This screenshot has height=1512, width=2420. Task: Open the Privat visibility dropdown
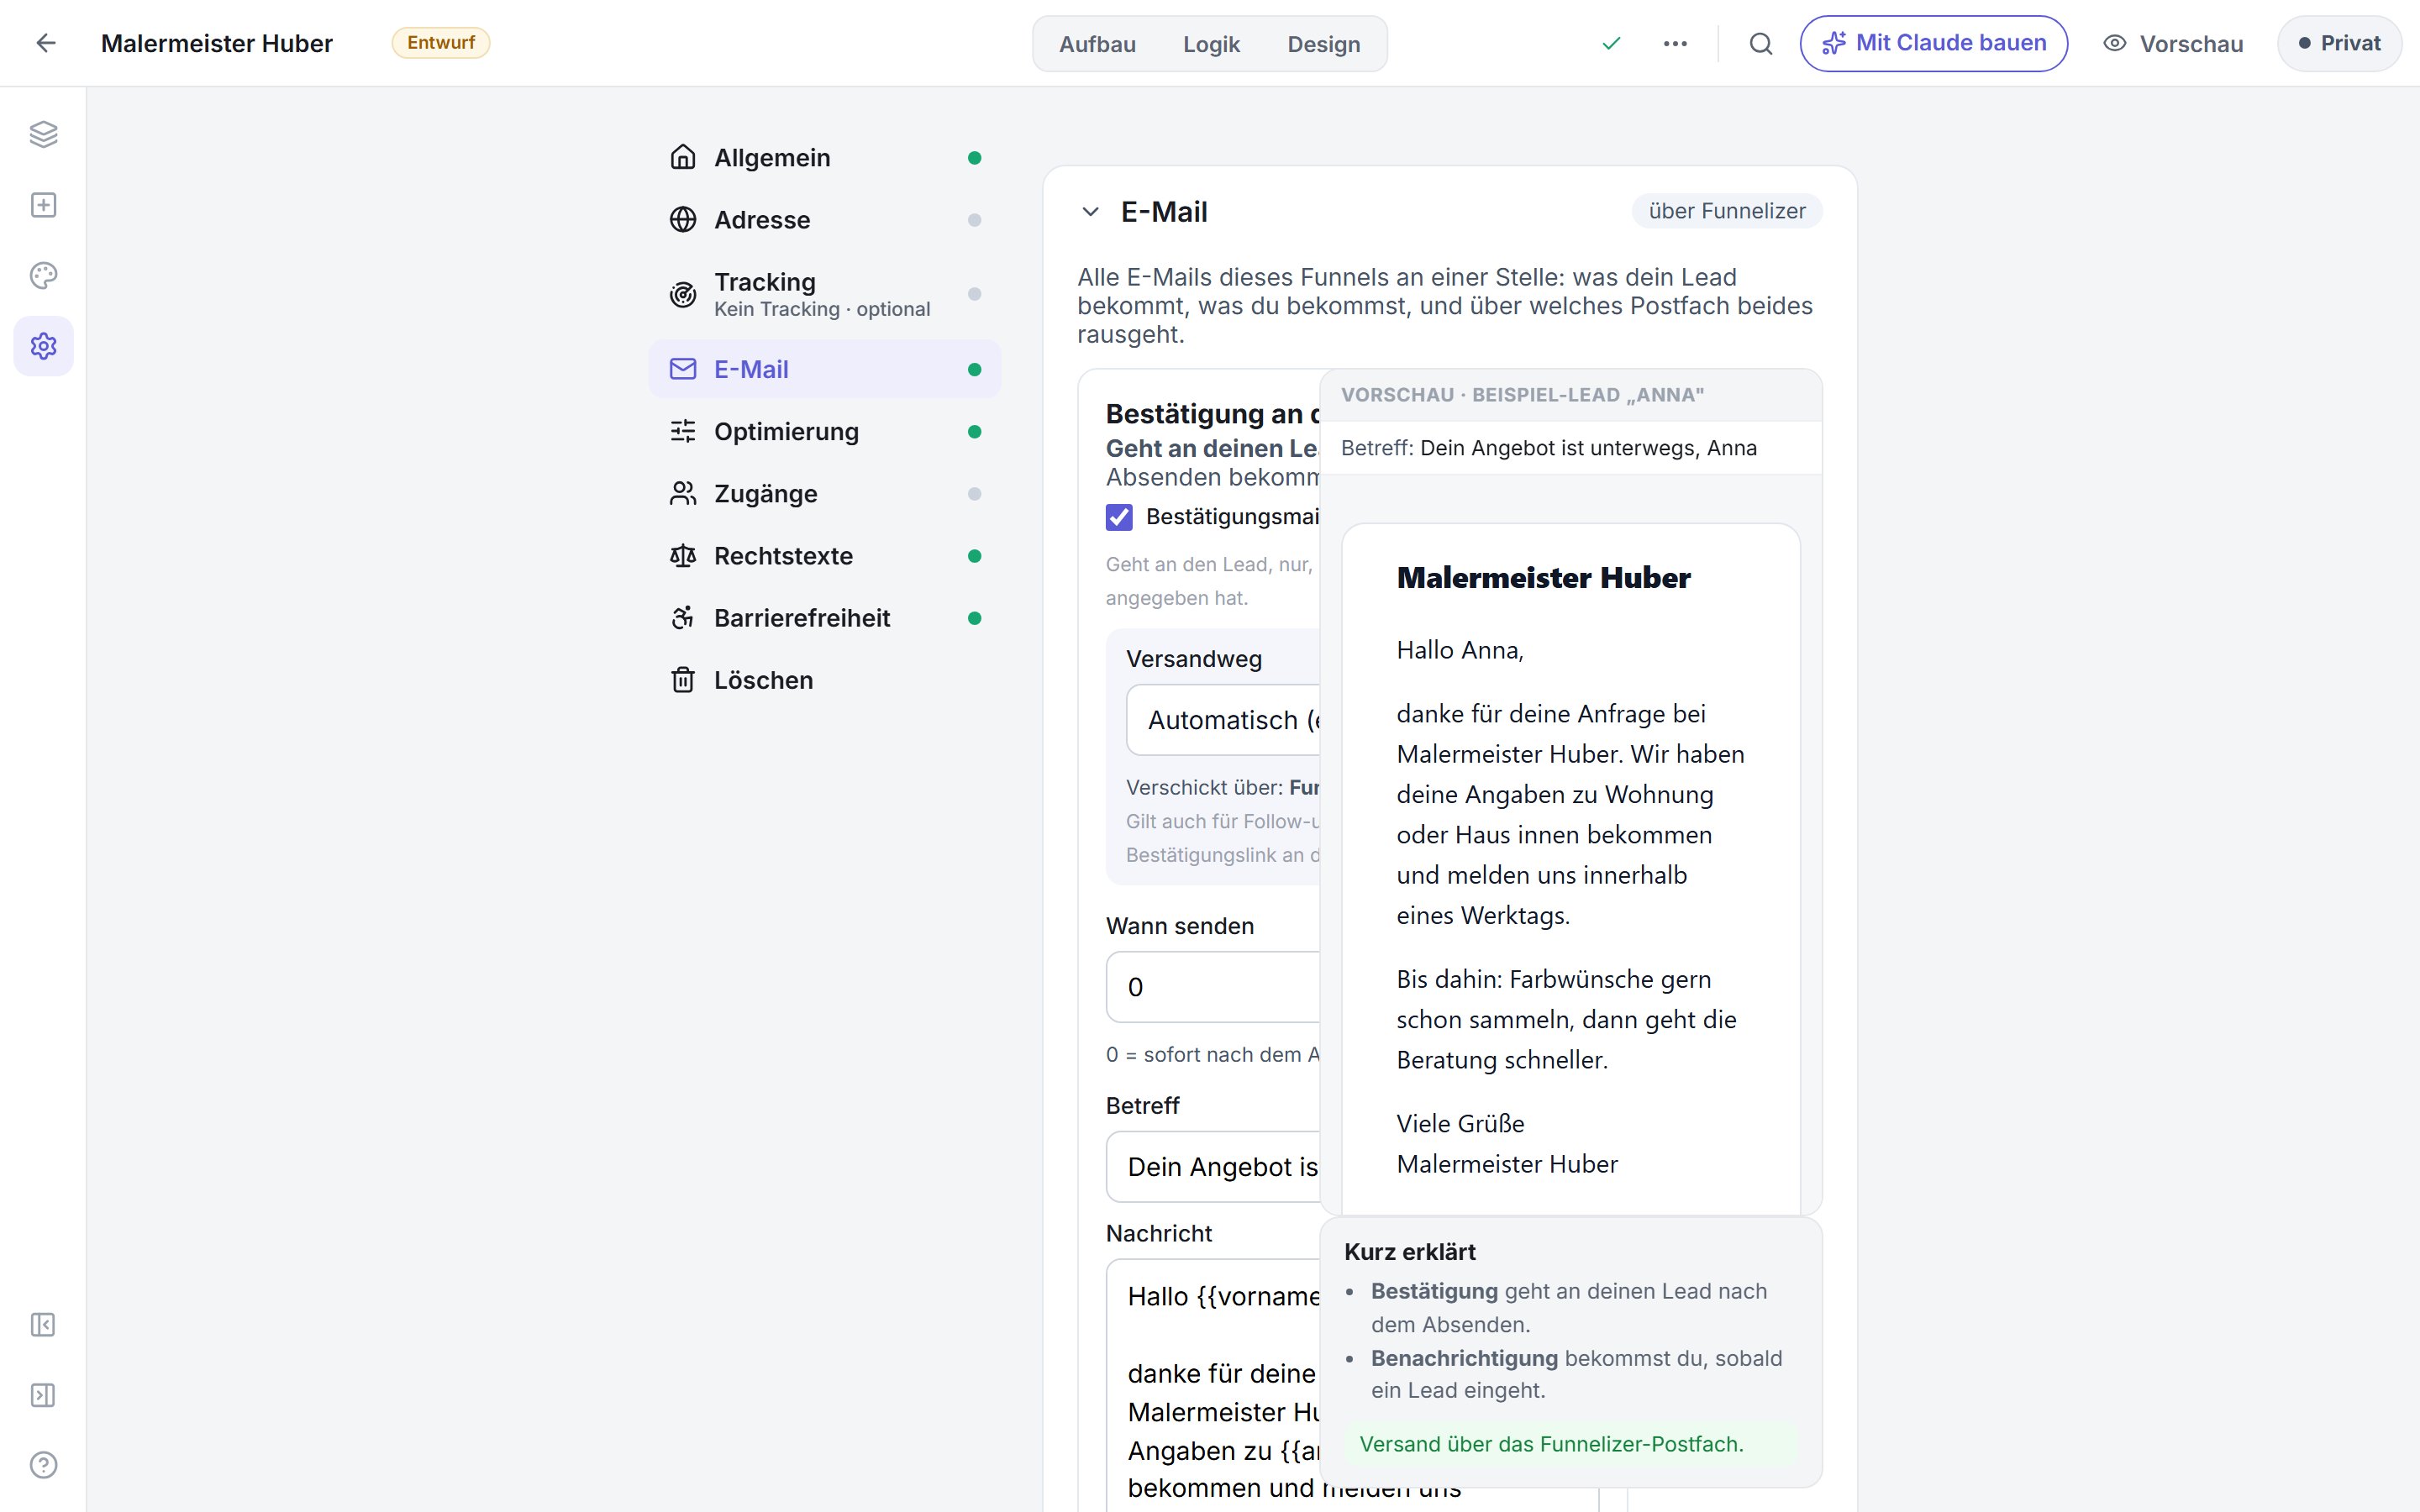[2339, 43]
